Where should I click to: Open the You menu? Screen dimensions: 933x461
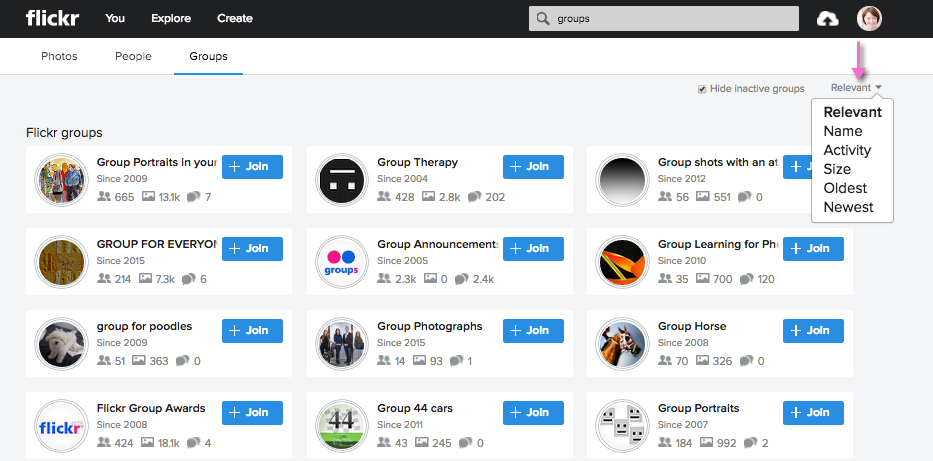(115, 18)
